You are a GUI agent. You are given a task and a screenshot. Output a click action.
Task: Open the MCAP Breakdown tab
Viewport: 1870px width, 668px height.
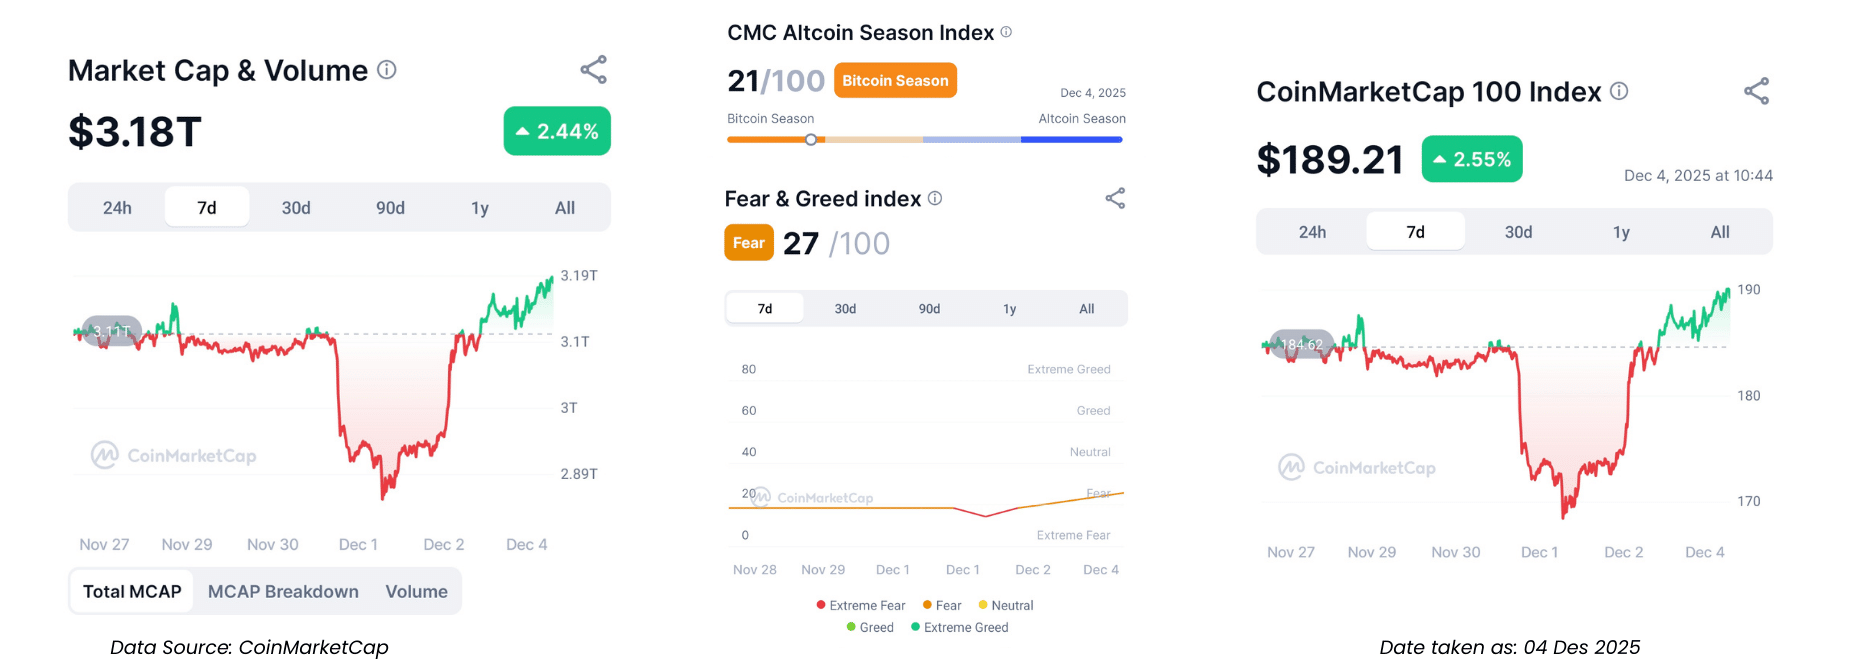(283, 591)
